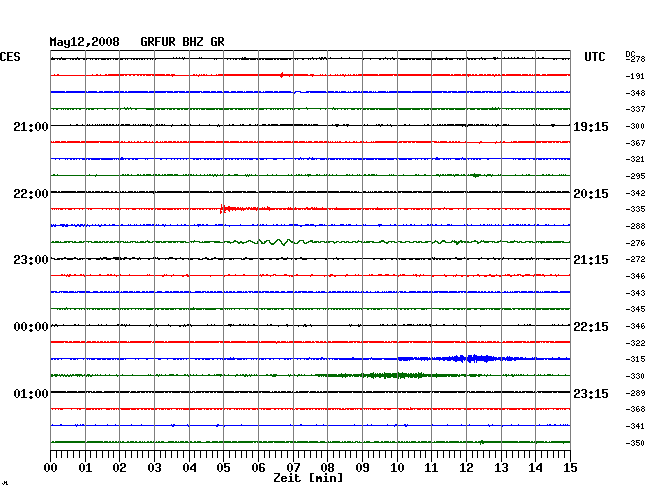Click the 07 minute axis label

(x=293, y=468)
